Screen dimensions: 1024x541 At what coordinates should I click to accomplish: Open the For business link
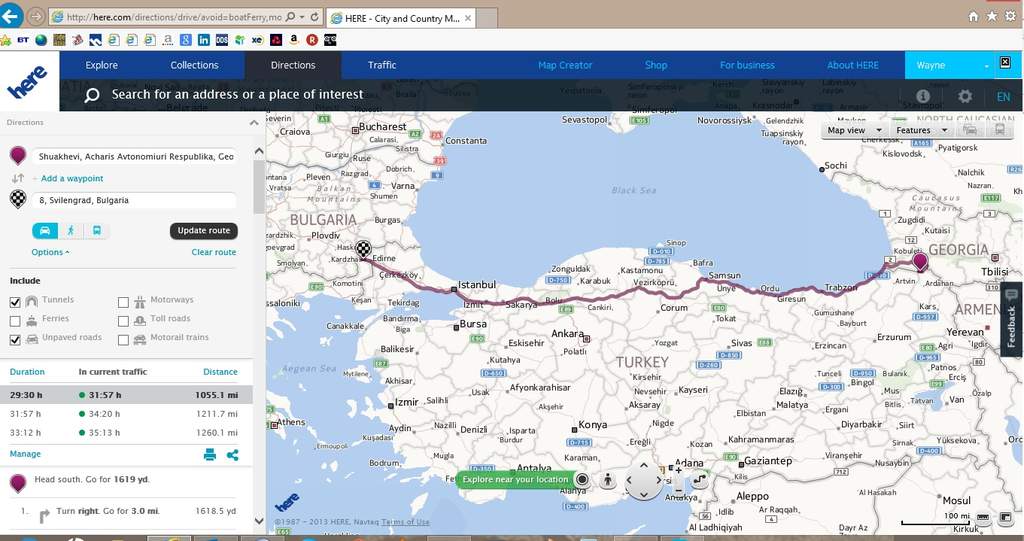coord(747,65)
